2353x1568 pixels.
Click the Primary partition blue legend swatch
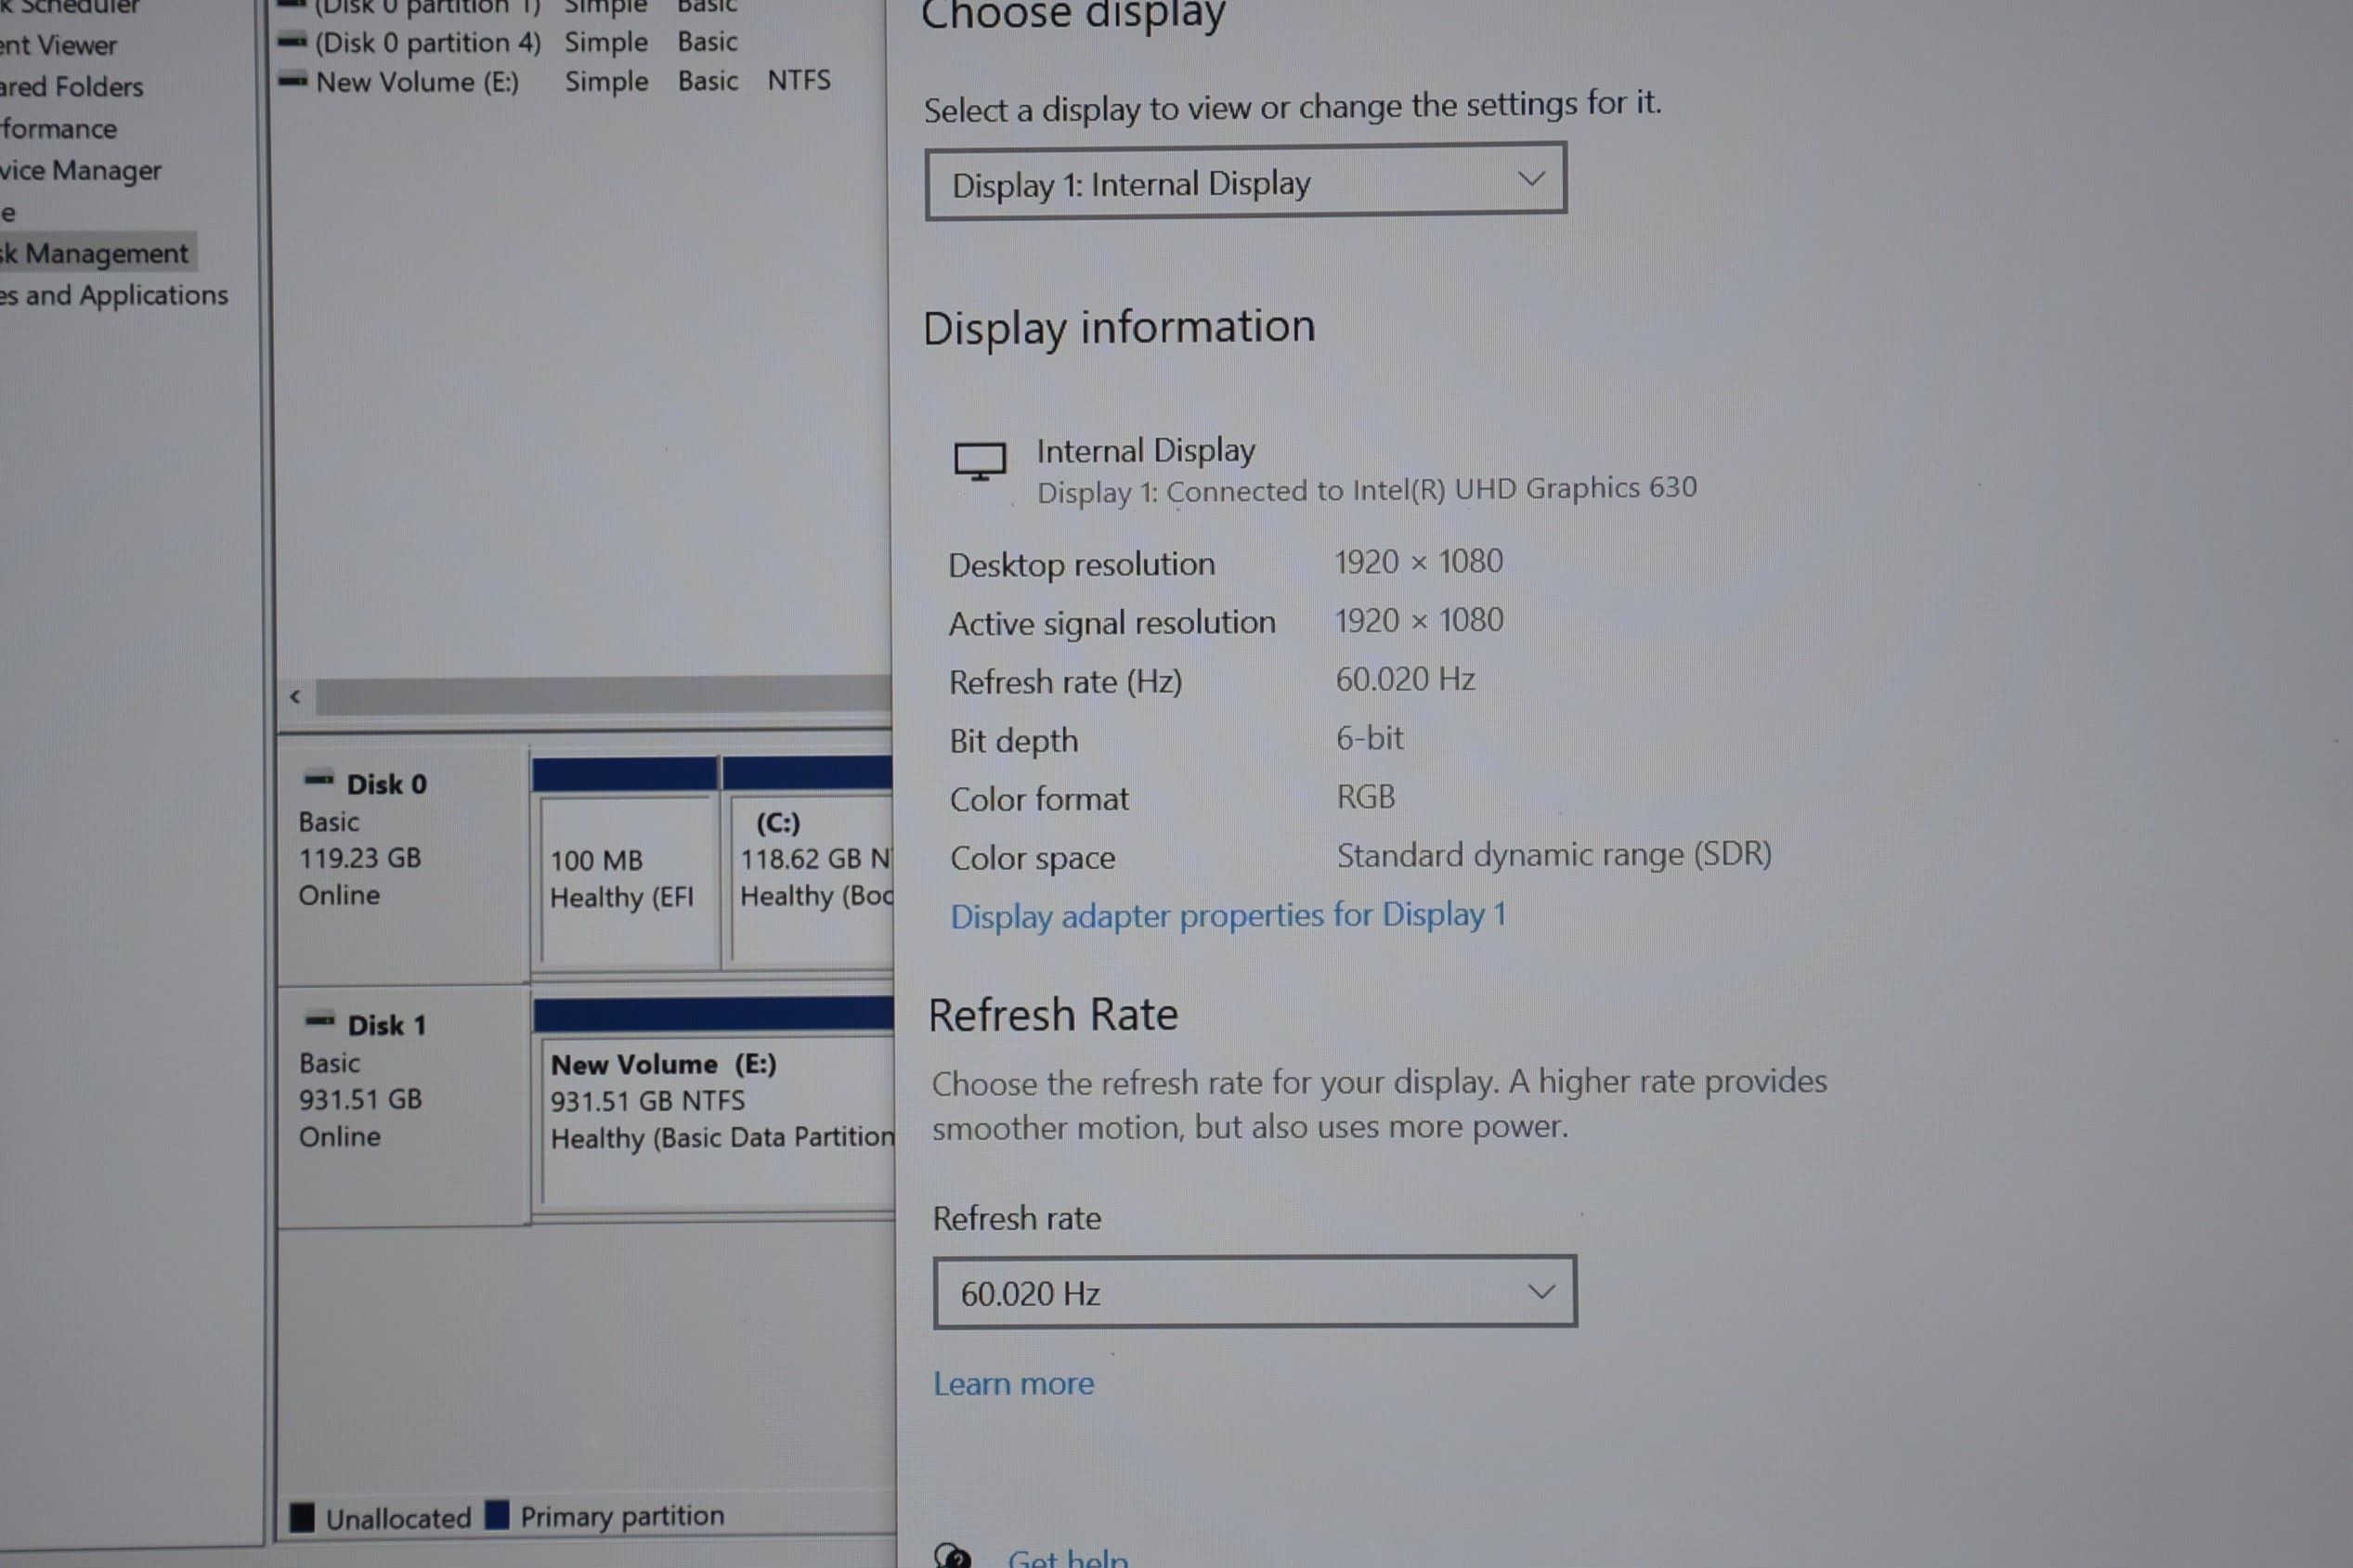pos(497,1515)
